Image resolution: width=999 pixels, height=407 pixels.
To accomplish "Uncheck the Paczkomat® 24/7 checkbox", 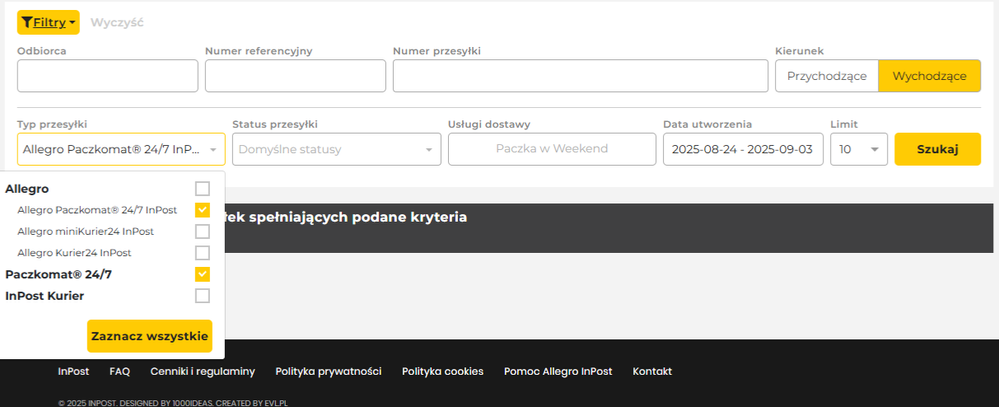I will [x=203, y=275].
